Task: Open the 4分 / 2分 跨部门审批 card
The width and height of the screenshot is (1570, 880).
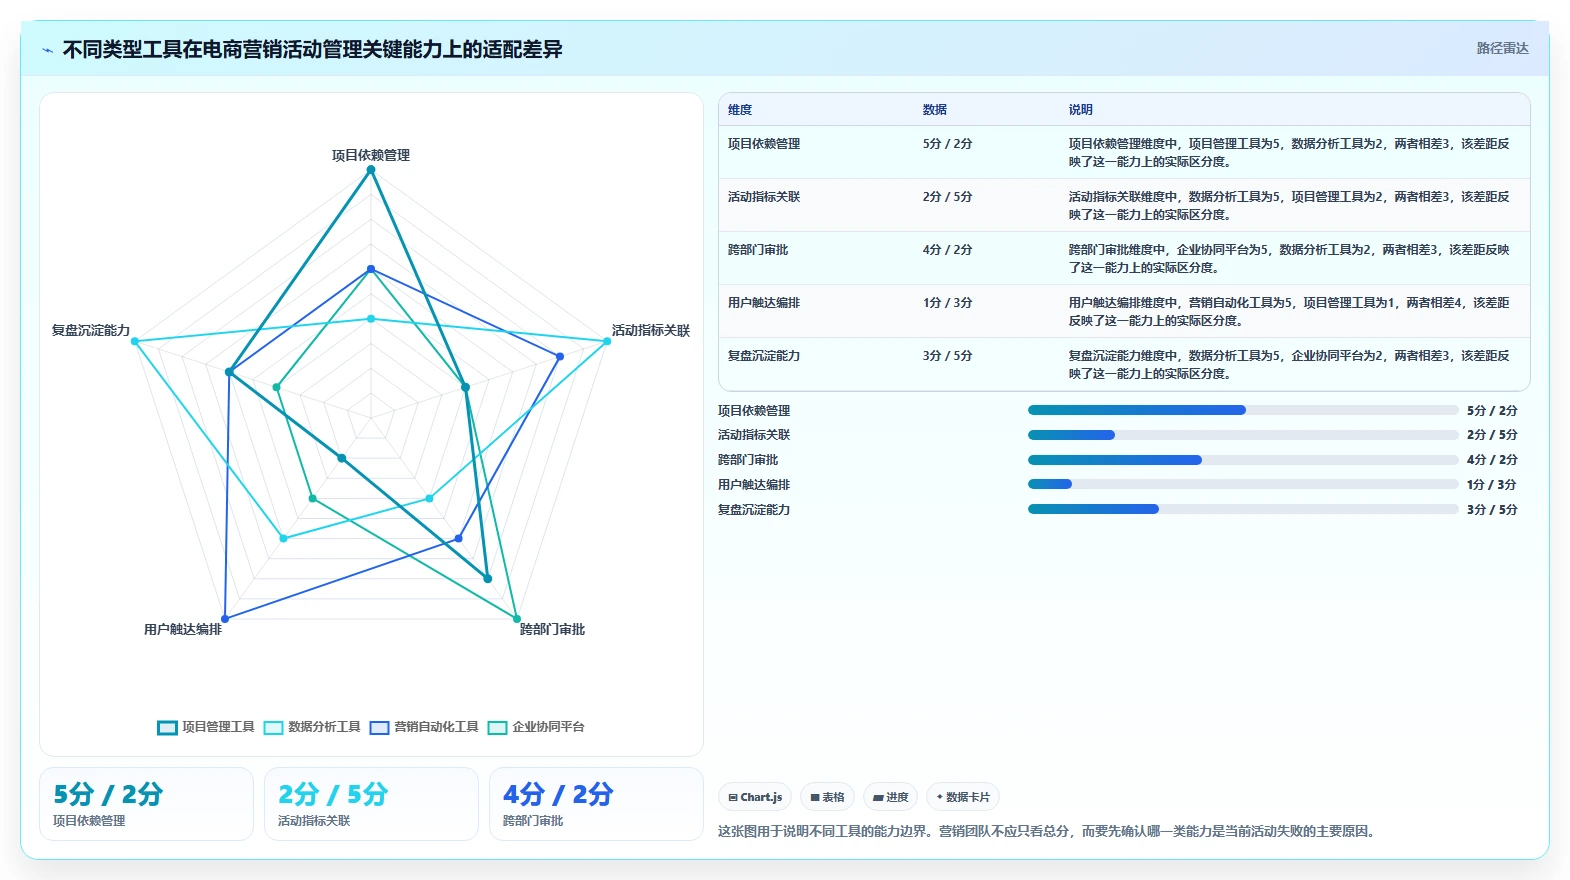Action: (596, 804)
